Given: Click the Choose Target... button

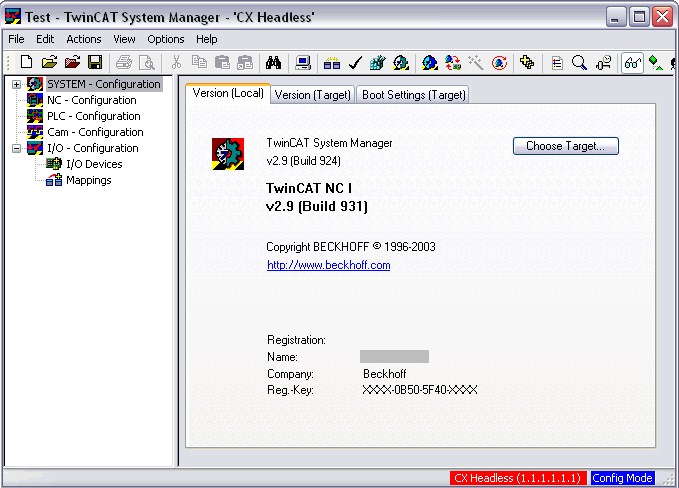Looking at the screenshot, I should coord(566,146).
